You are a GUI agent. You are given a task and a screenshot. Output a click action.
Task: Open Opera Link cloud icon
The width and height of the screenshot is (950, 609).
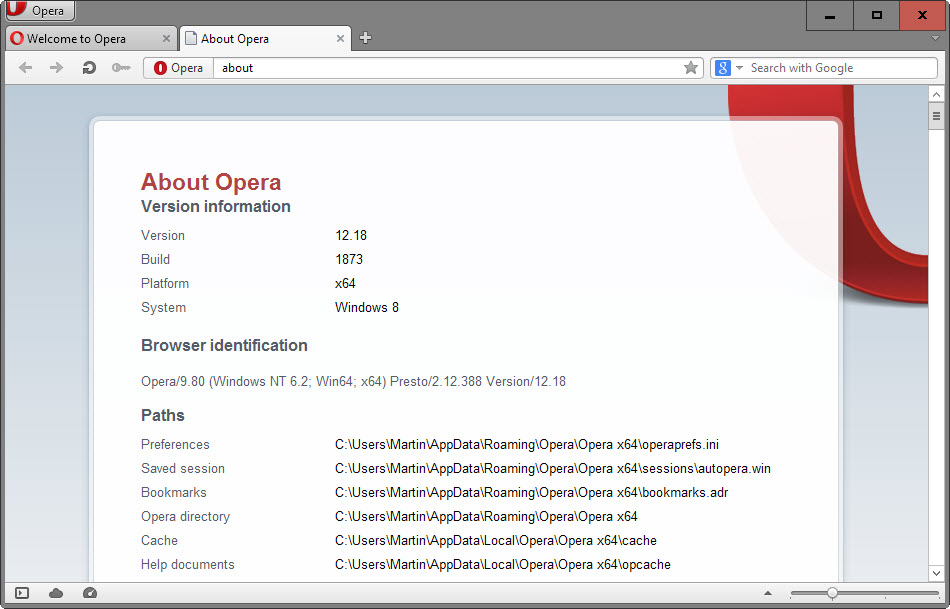tap(56, 593)
